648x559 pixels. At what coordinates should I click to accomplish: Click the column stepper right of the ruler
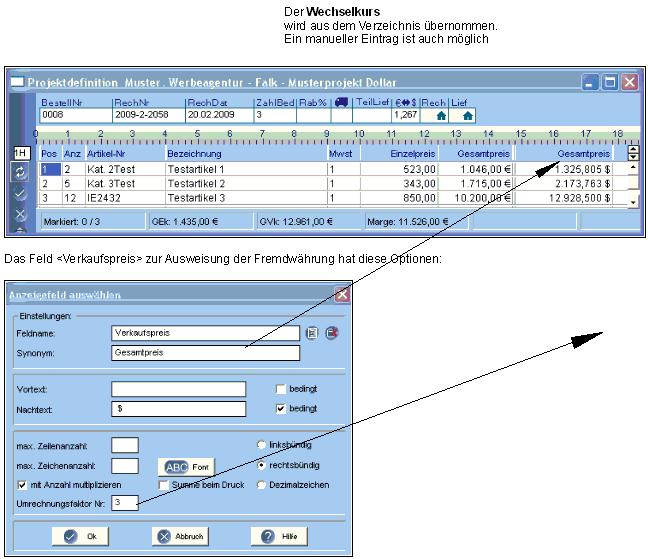632,154
